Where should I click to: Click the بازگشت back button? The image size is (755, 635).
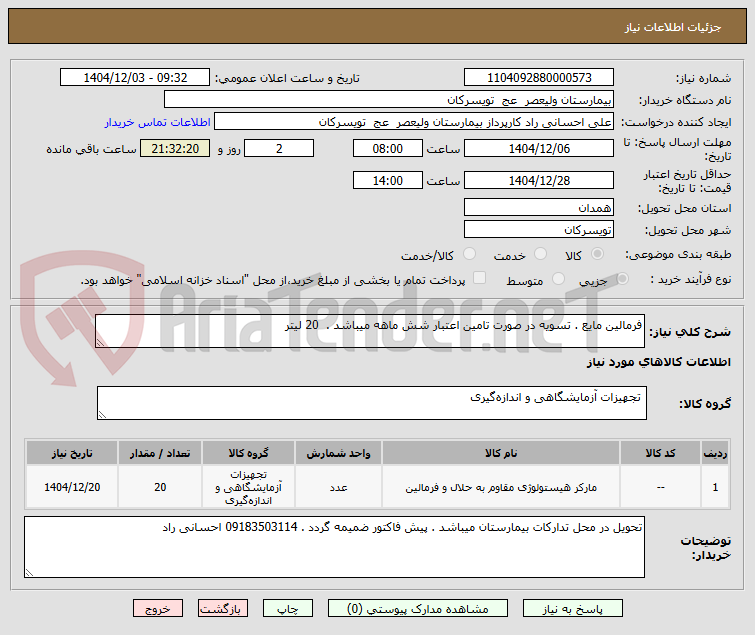pos(222,608)
